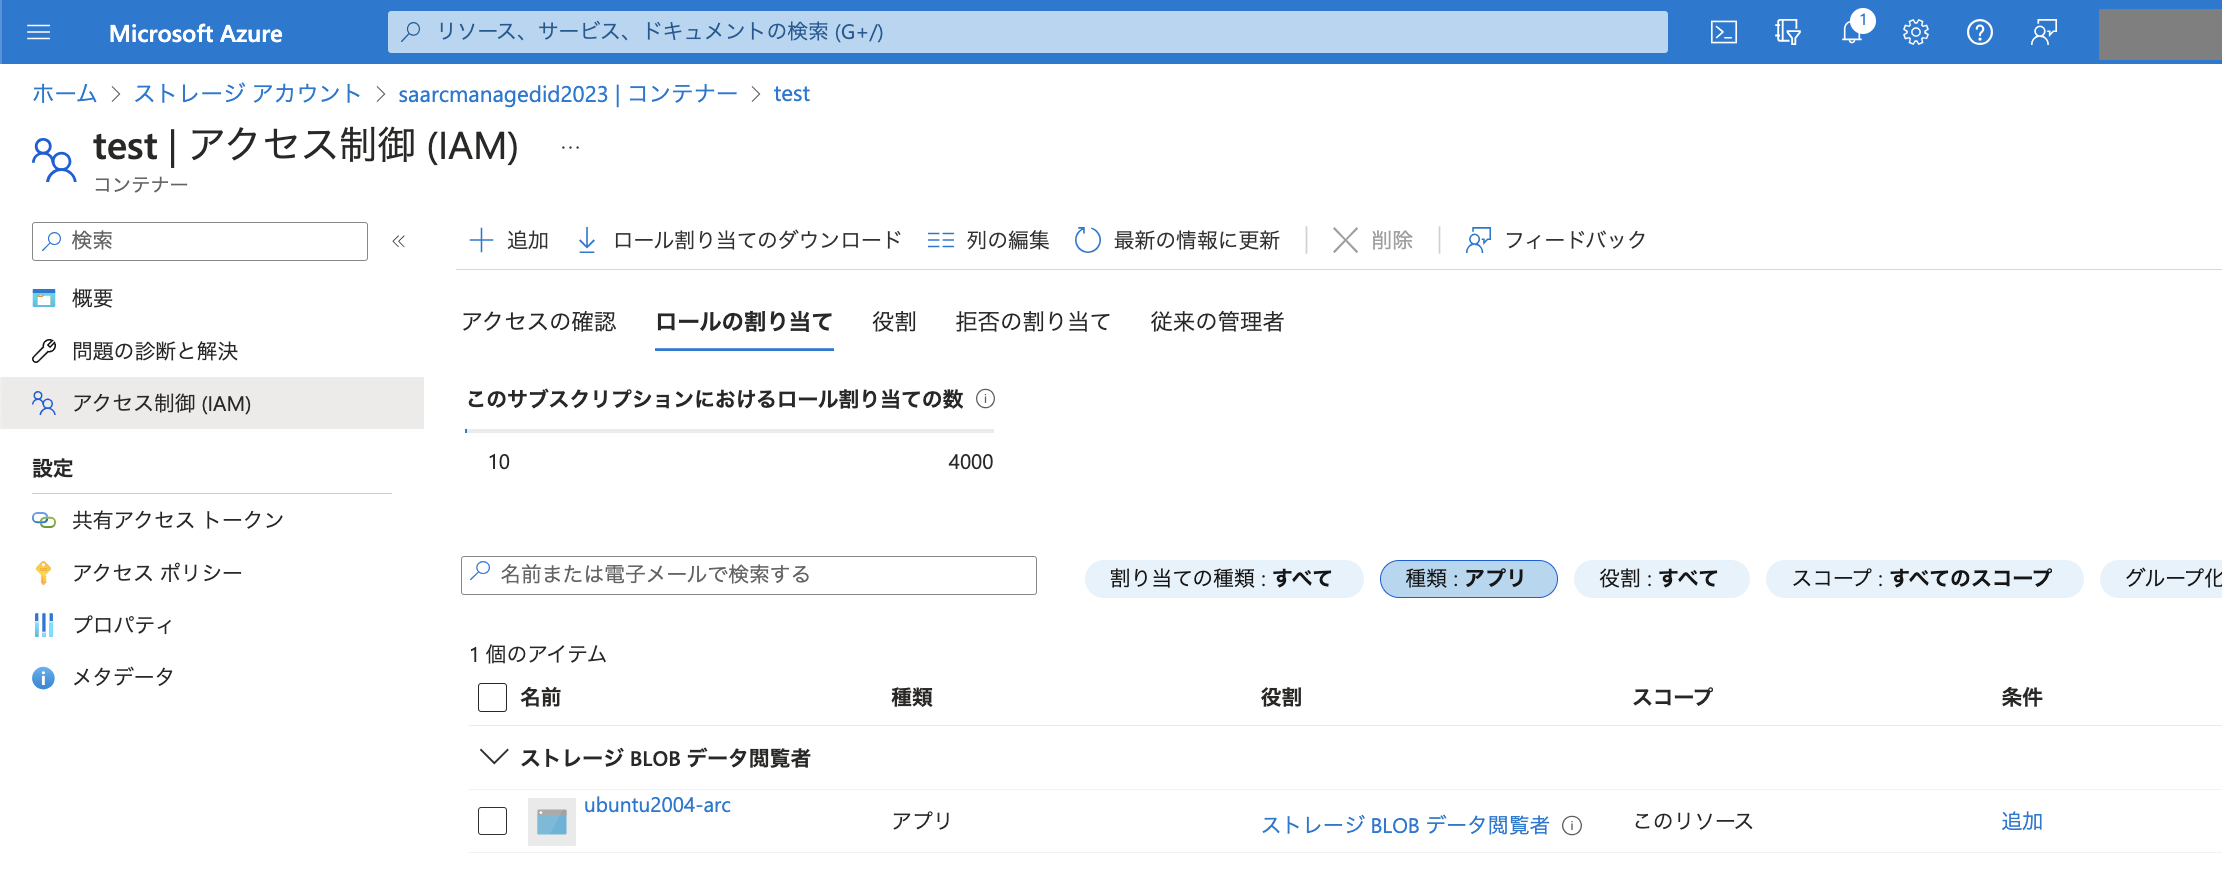This screenshot has height=874, width=2222.
Task: Open the ellipsis more options next to the title
Action: pyautogui.click(x=570, y=147)
